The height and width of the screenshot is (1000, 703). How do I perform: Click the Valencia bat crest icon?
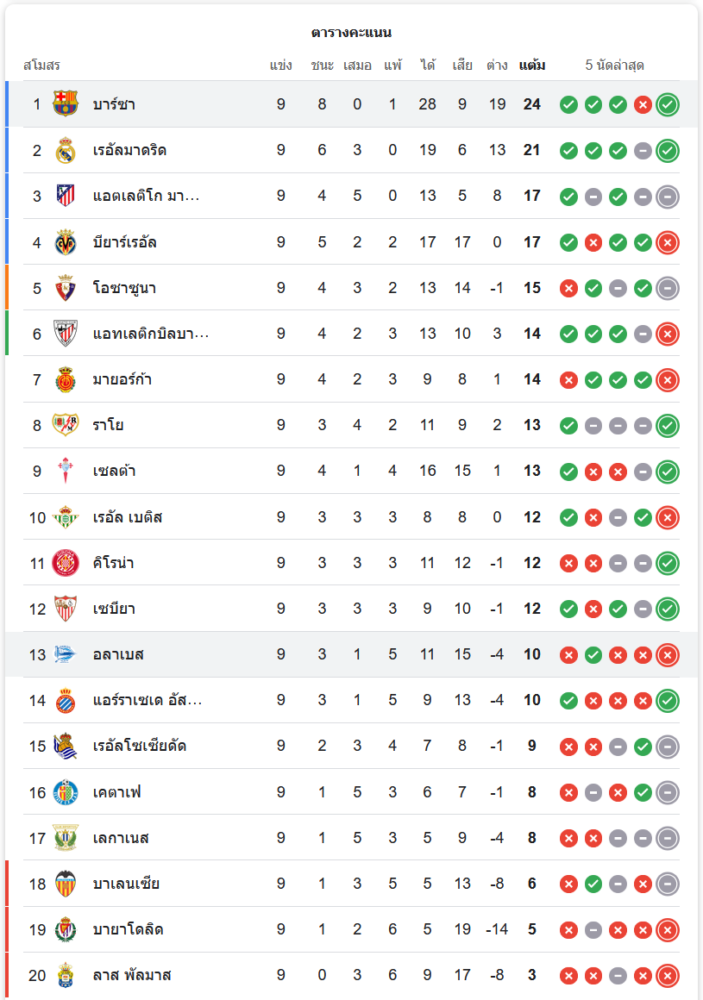pyautogui.click(x=66, y=883)
